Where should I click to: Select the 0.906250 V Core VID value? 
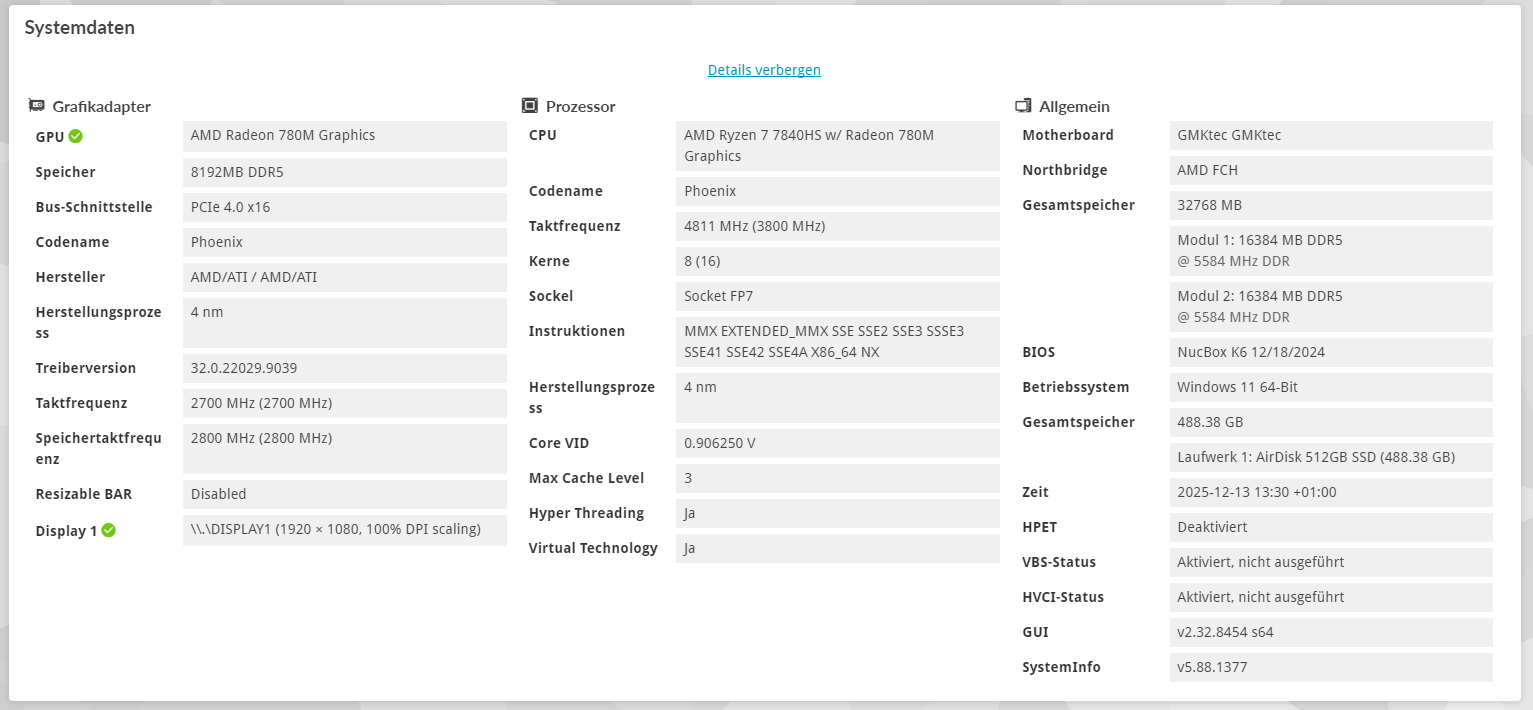838,443
